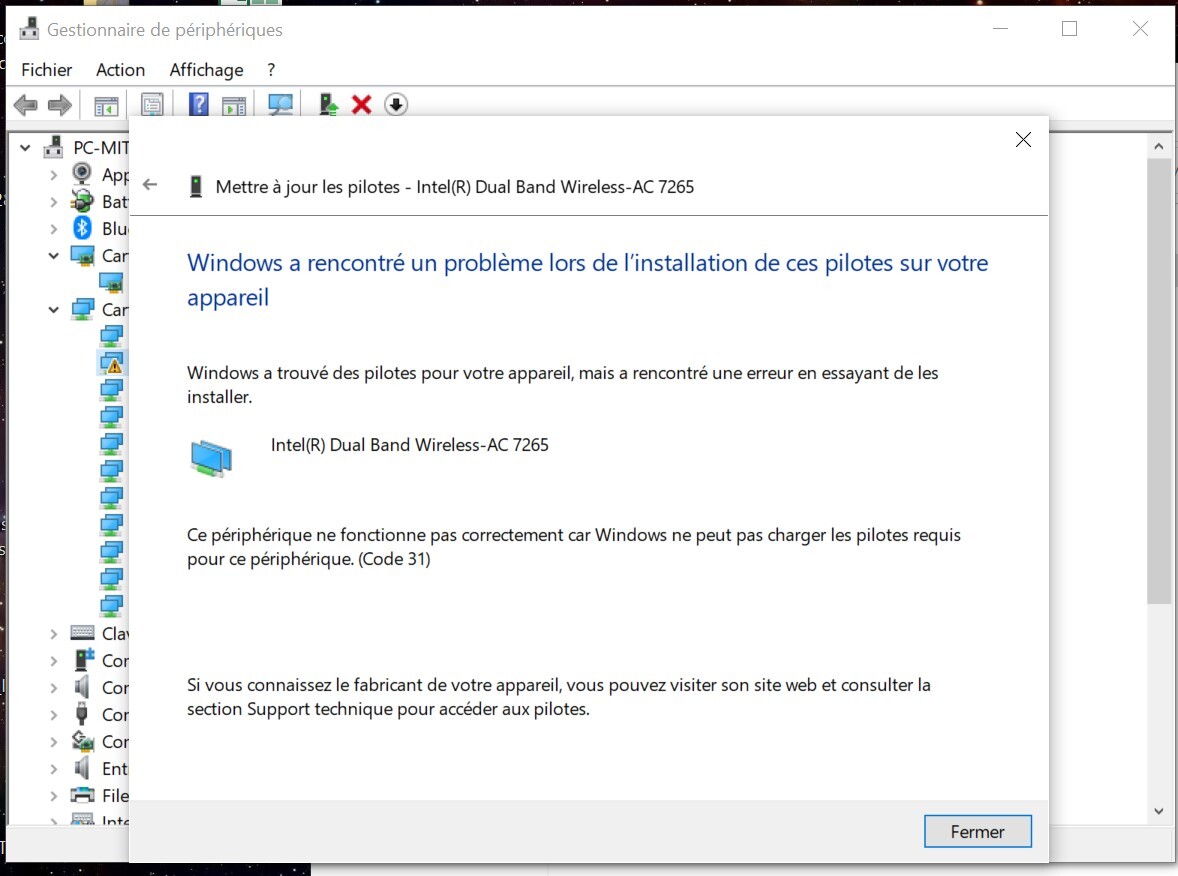
Task: Expand the Blu Bluetooth category chevron
Action: point(53,228)
